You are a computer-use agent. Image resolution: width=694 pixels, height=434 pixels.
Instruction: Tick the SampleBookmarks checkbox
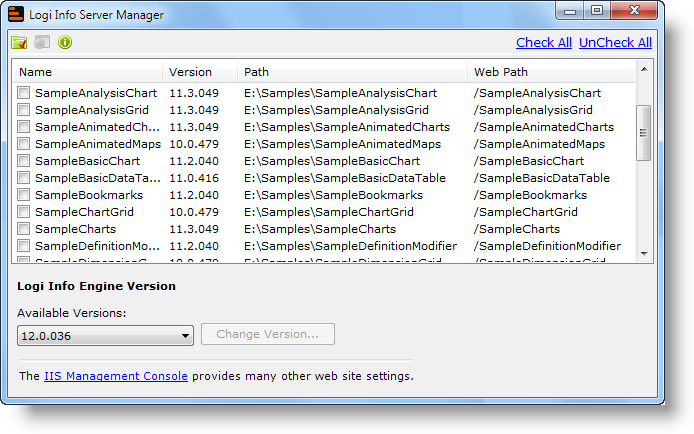23,195
